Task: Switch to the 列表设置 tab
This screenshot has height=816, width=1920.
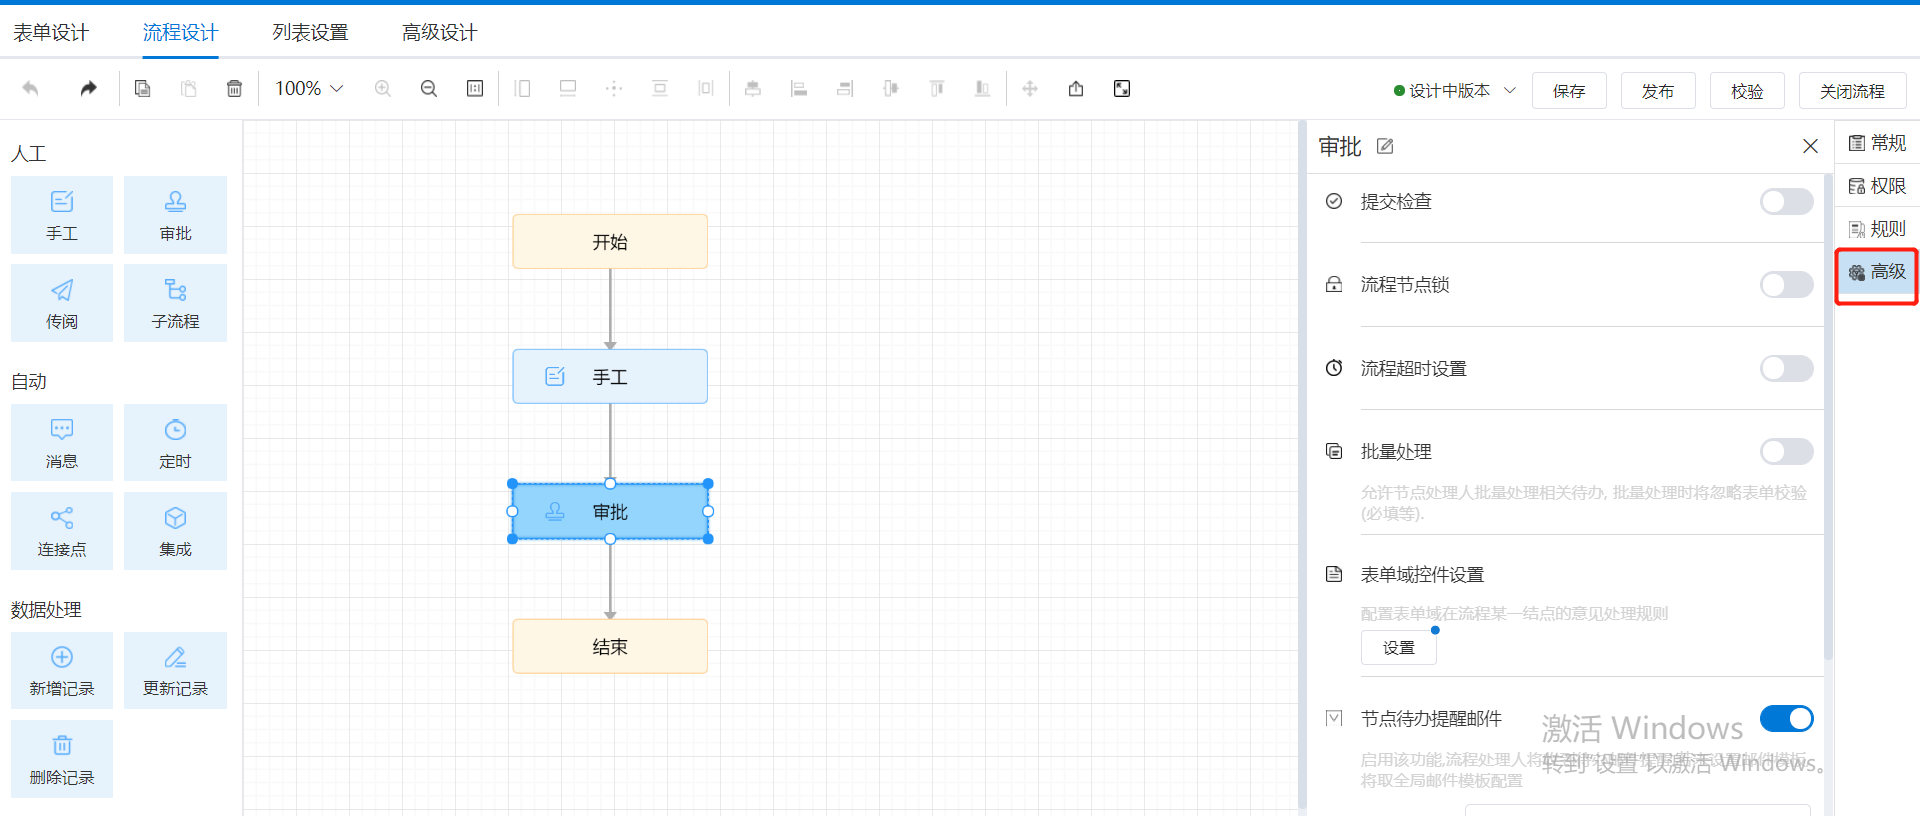Action: pyautogui.click(x=310, y=32)
